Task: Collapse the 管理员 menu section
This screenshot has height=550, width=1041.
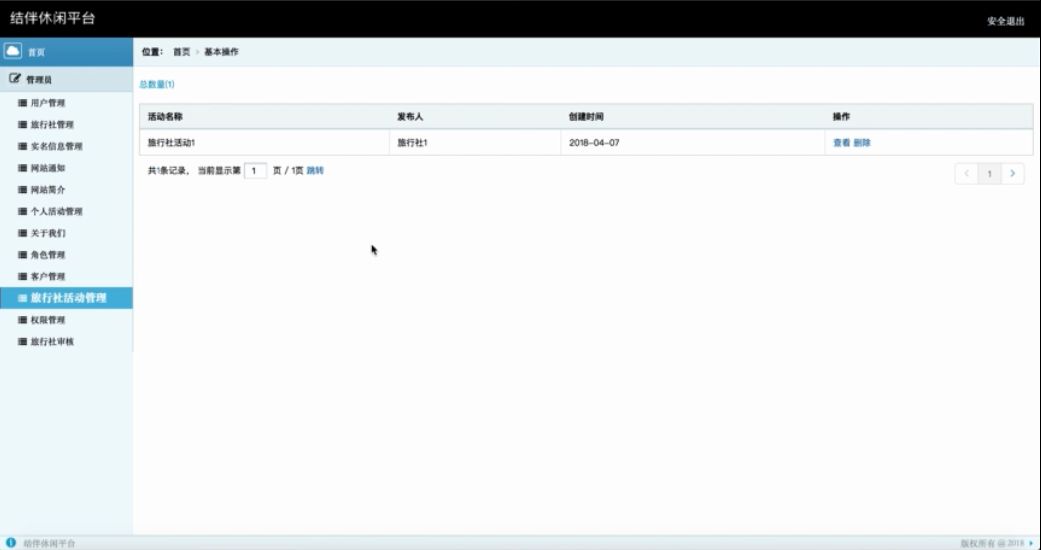Action: point(66,80)
